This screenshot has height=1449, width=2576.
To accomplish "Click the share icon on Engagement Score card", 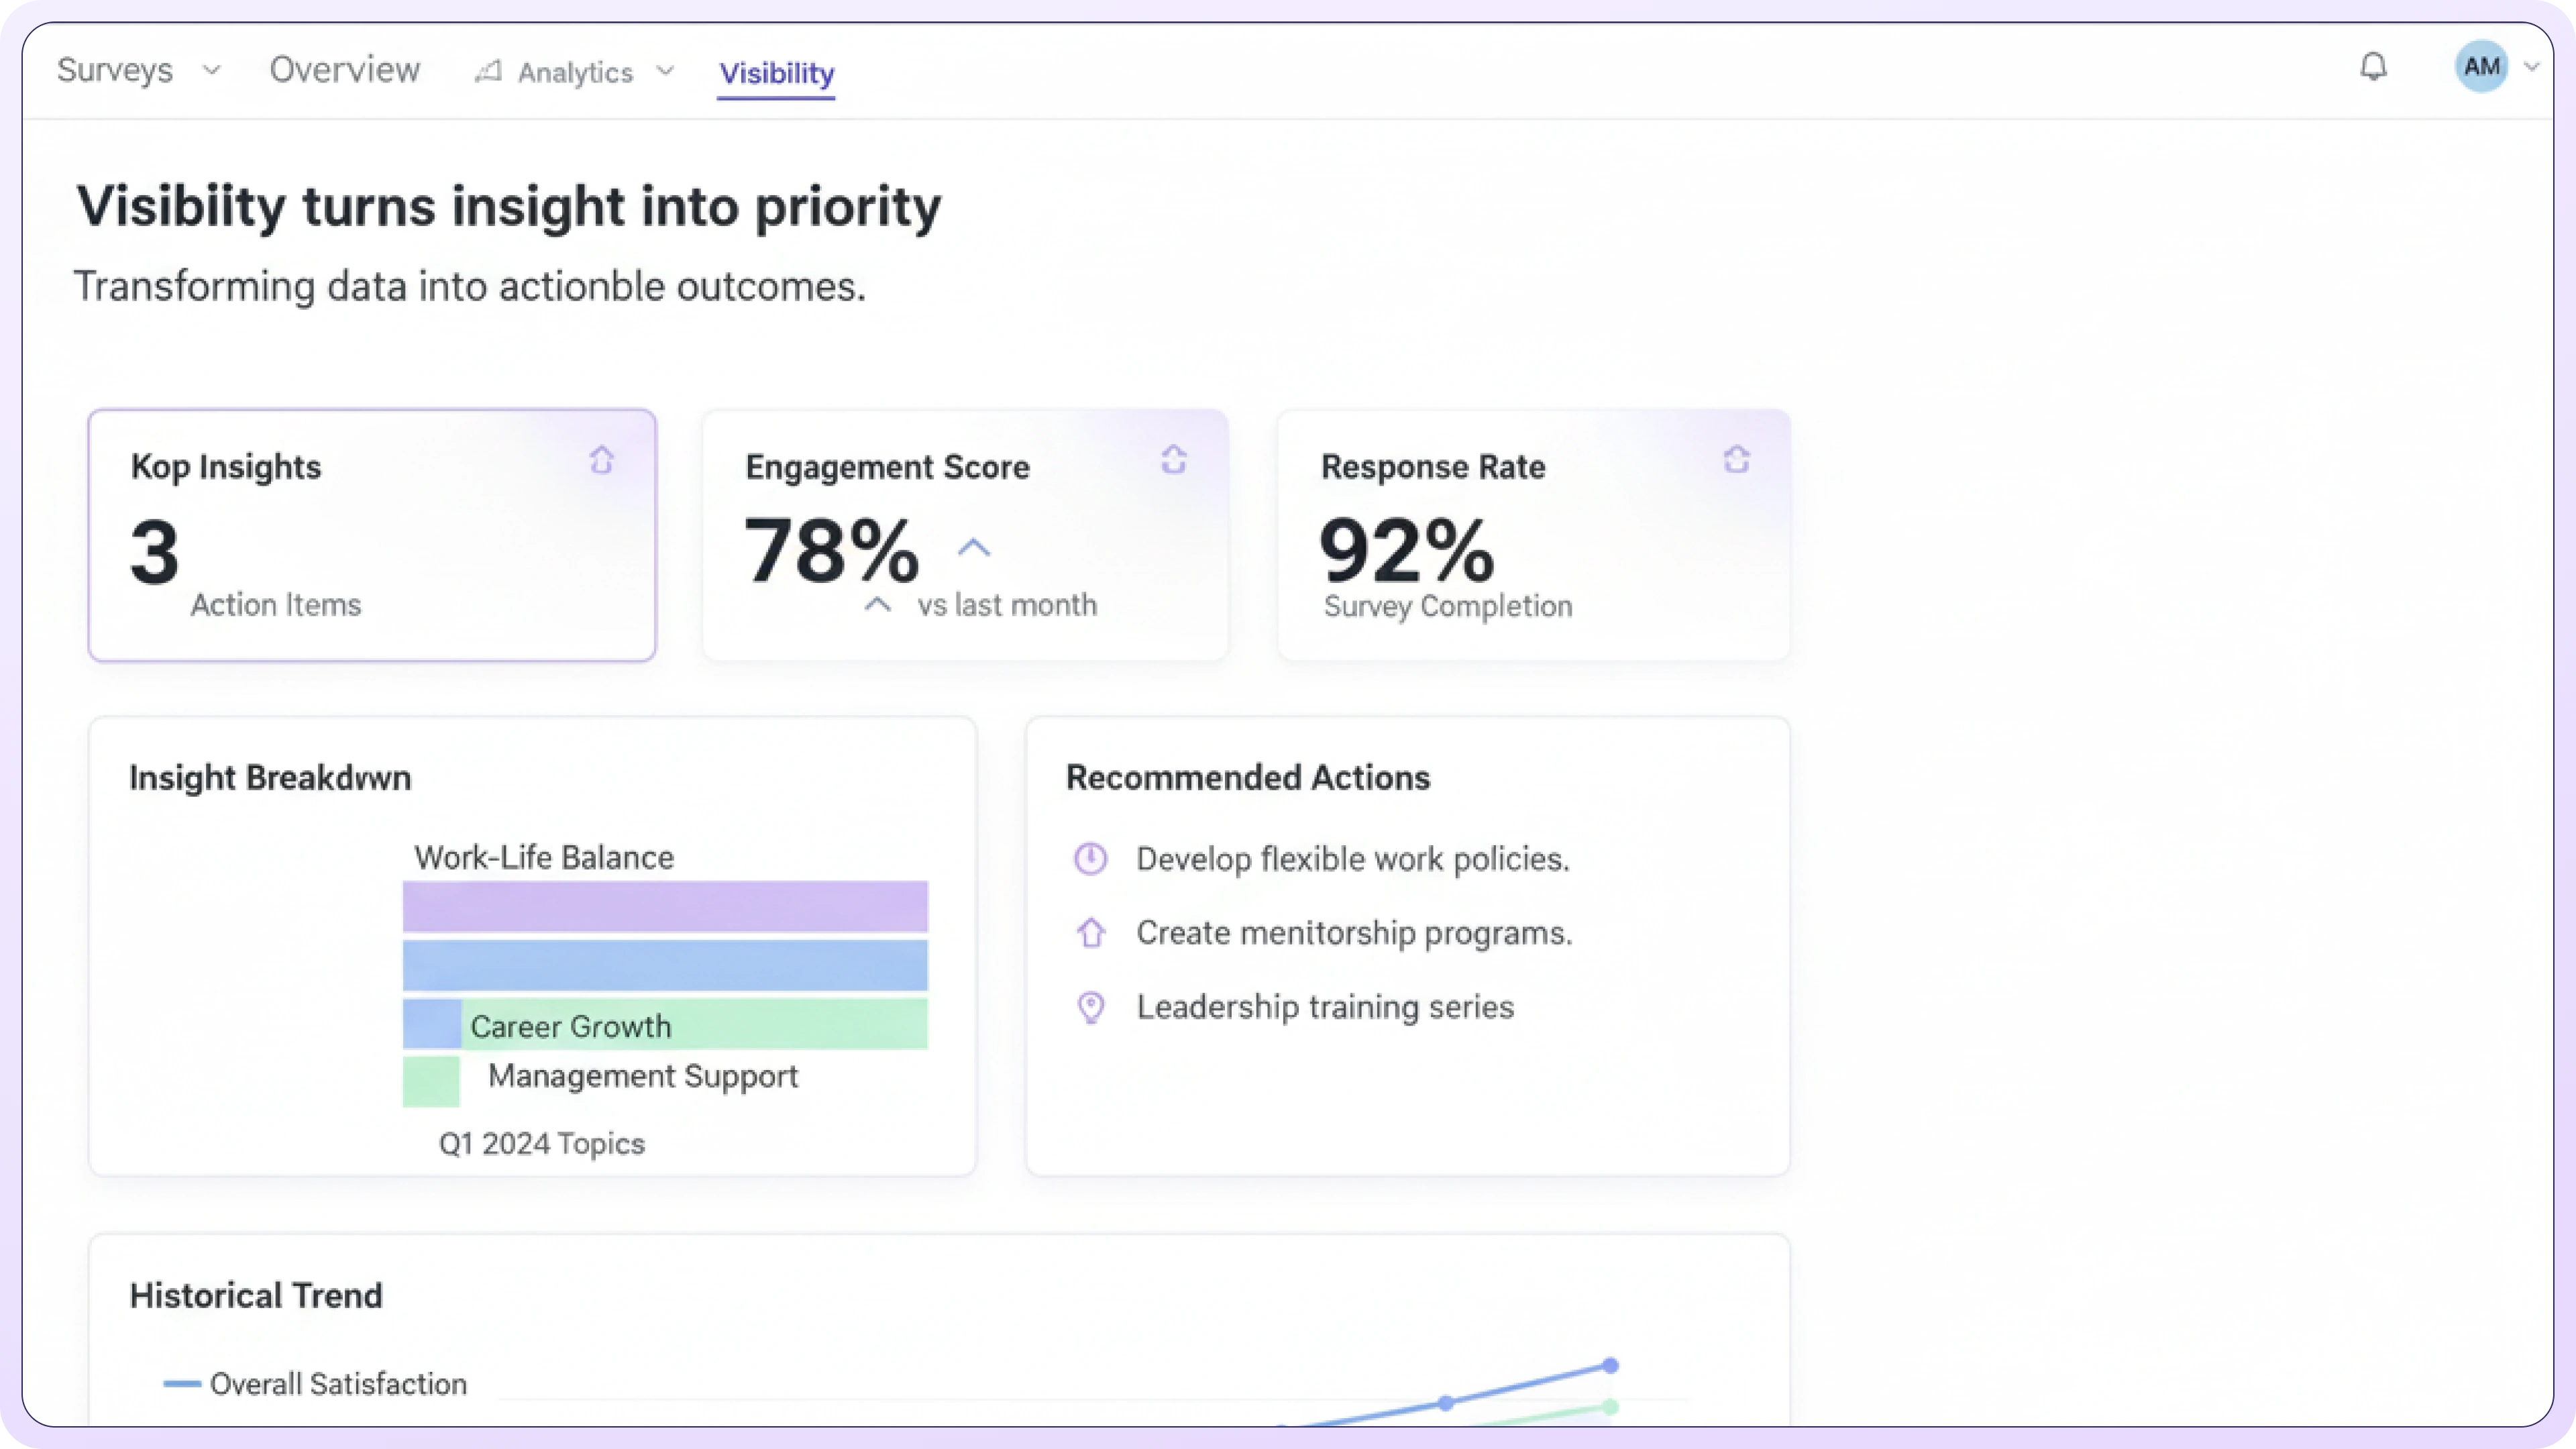I will pos(1174,460).
